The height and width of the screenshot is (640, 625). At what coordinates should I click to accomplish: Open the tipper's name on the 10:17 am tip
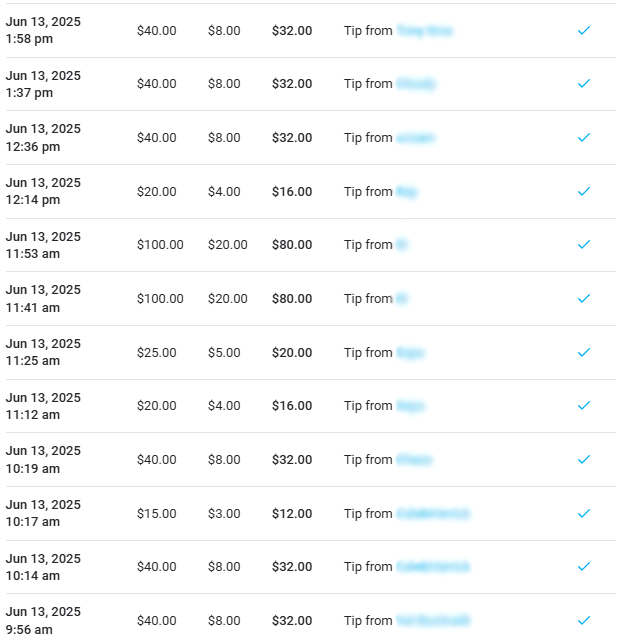click(433, 514)
